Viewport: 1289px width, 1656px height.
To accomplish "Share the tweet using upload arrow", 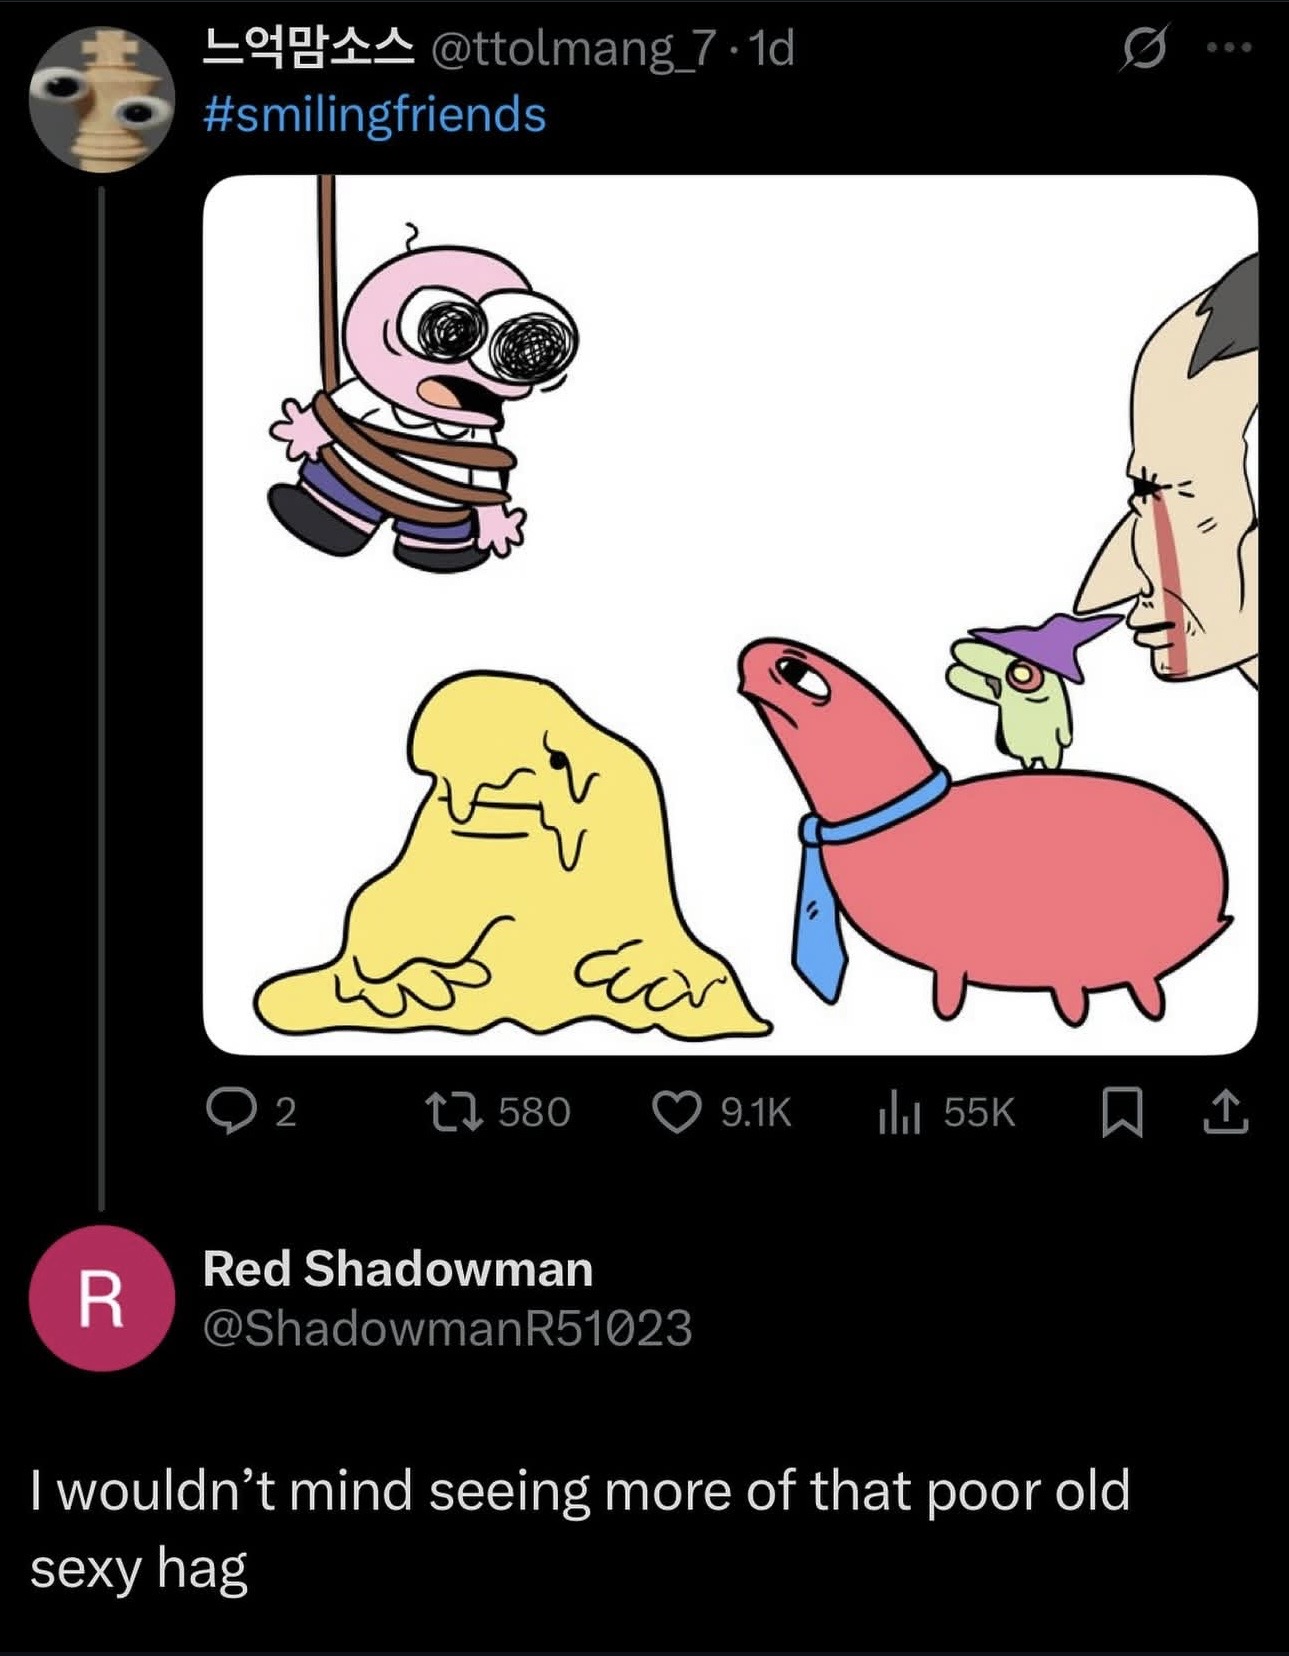I will pos(1226,1113).
